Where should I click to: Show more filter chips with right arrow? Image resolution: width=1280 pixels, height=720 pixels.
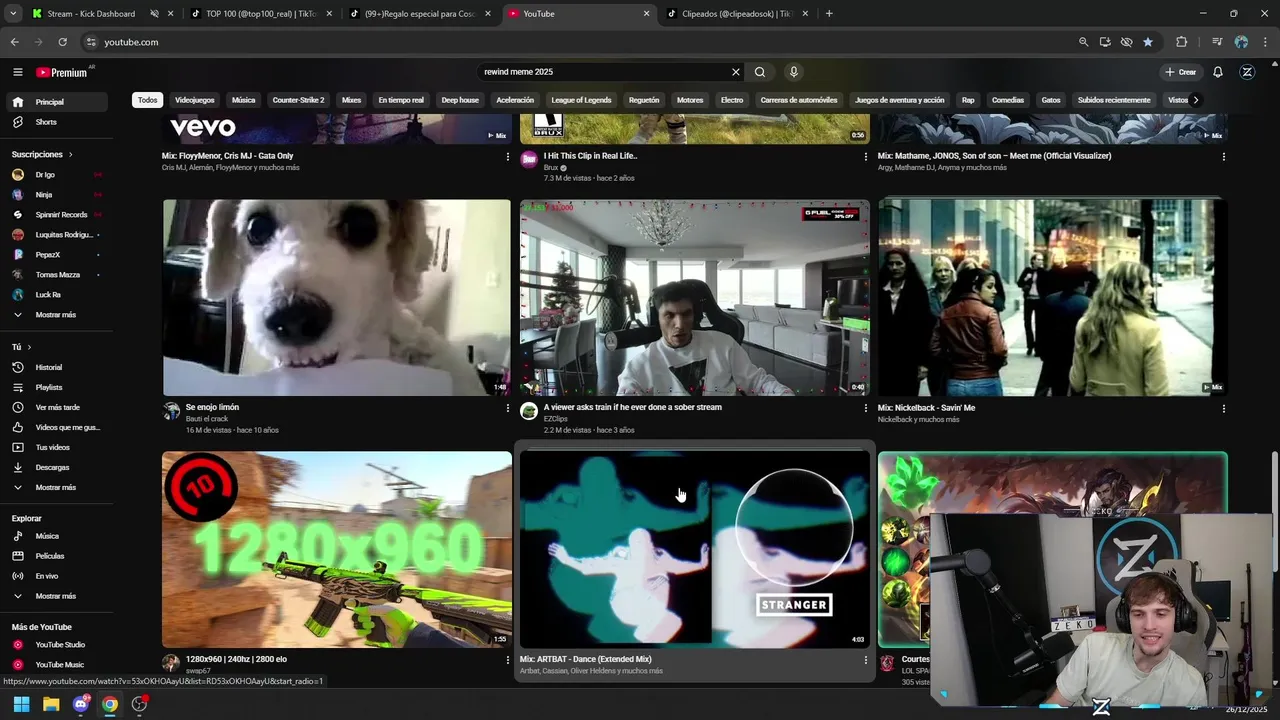pyautogui.click(x=1195, y=100)
